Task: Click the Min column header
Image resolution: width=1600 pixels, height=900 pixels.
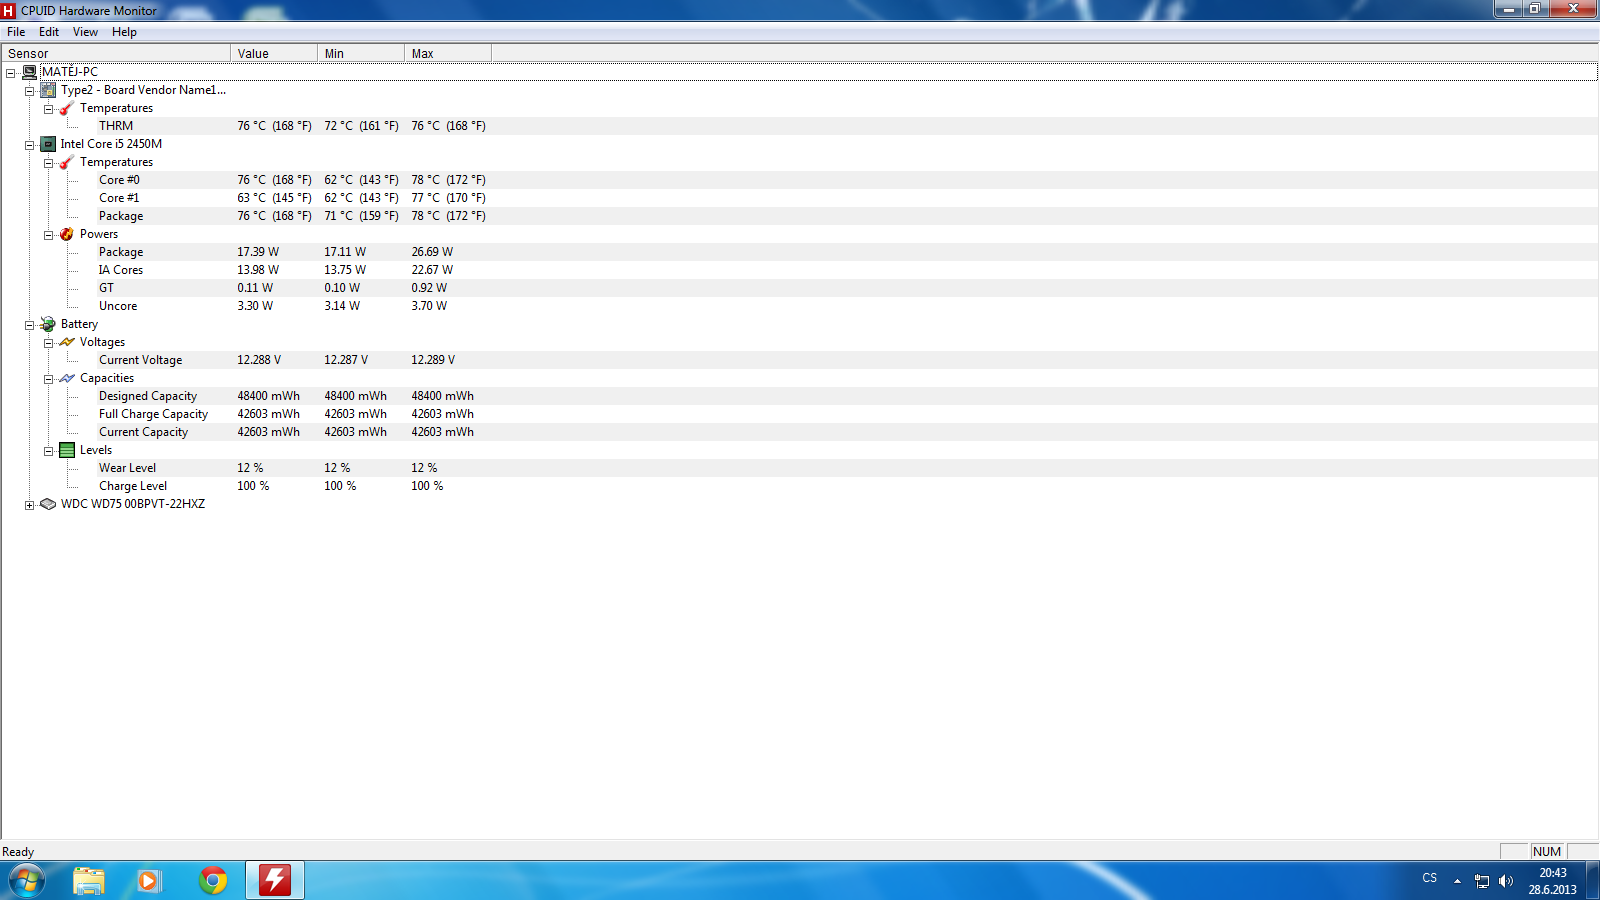Action: [x=361, y=54]
